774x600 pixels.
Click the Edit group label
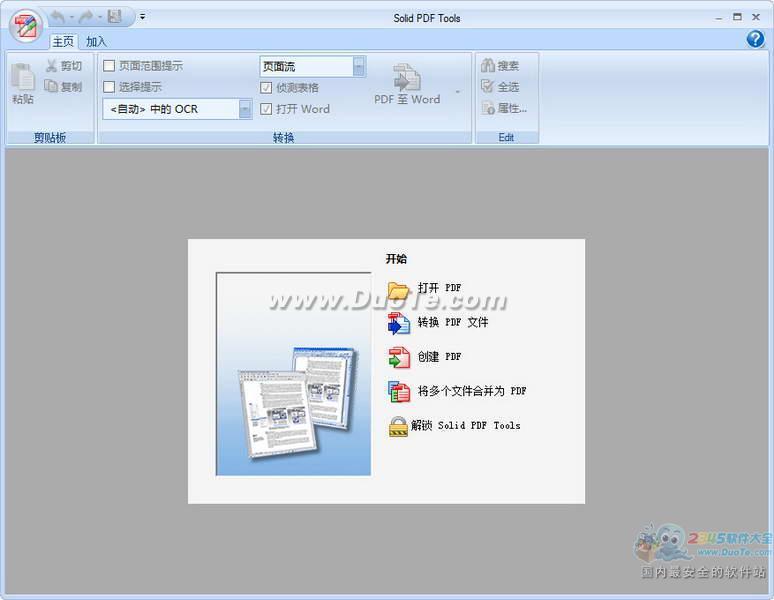pyautogui.click(x=506, y=138)
